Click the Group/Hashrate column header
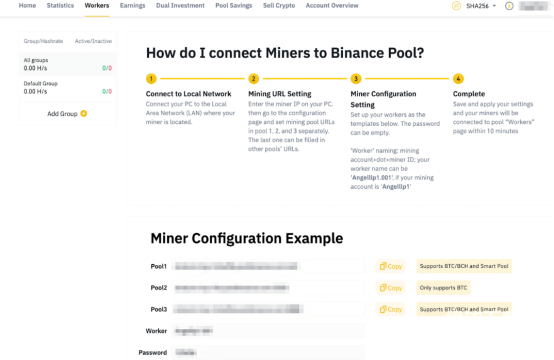554x360 pixels. (43, 41)
